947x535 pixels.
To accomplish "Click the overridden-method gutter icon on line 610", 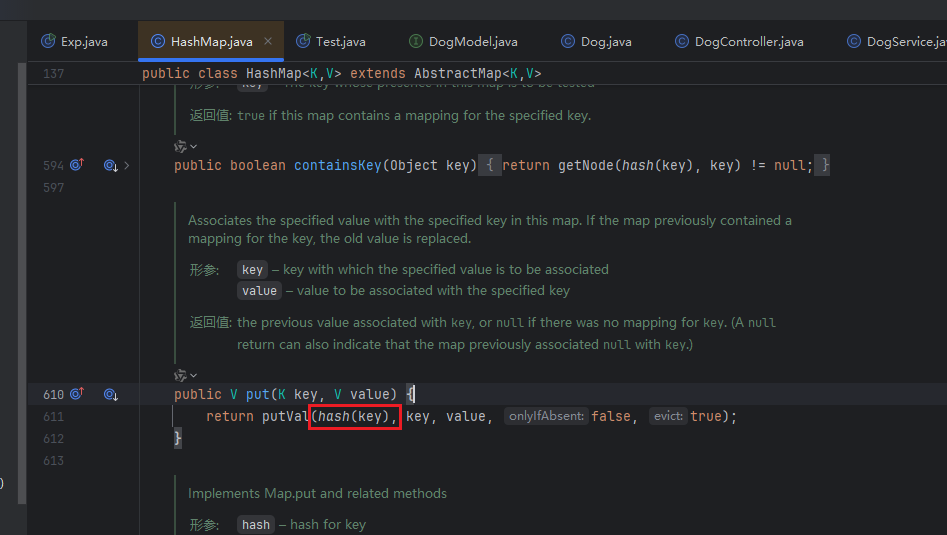I will [x=111, y=394].
